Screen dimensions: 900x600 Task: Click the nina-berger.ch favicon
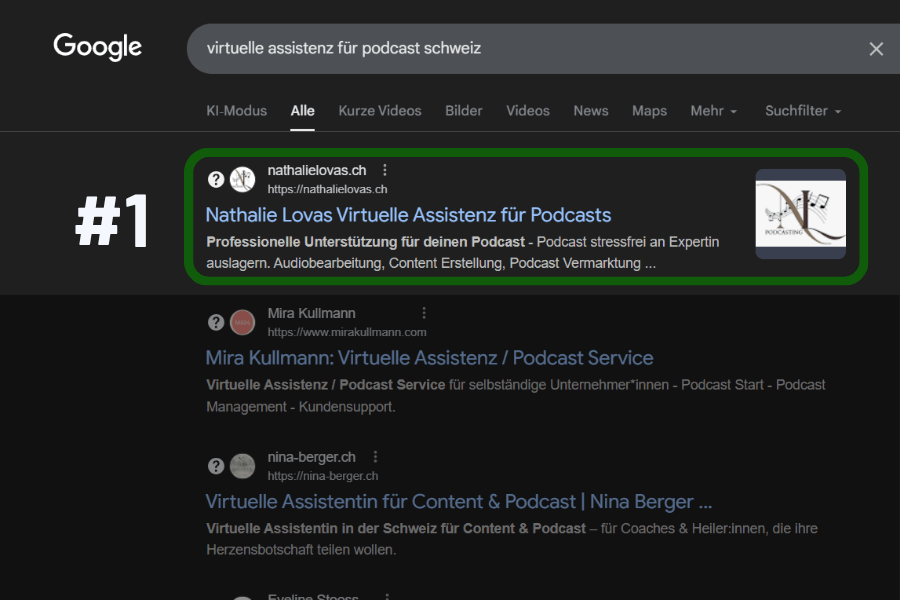(x=243, y=466)
